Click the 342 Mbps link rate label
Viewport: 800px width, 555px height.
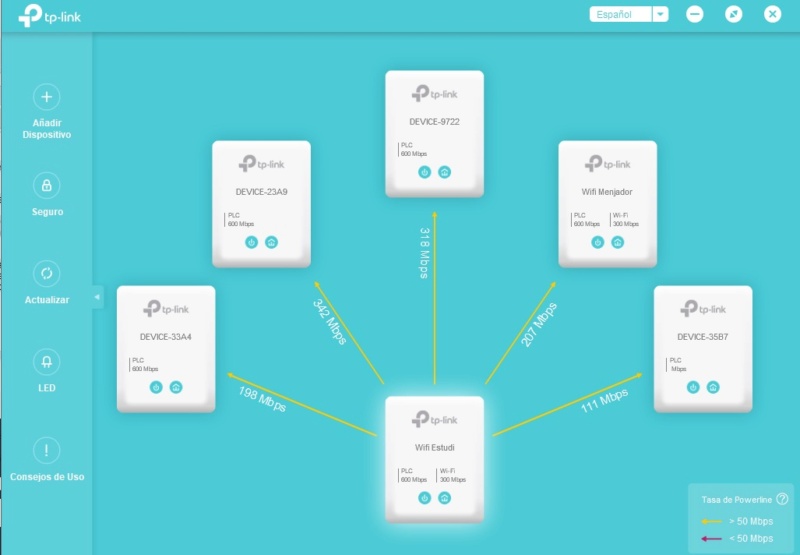[x=330, y=322]
